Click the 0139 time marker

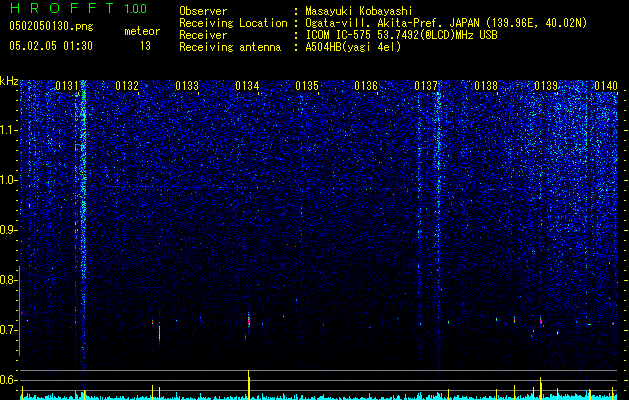546,86
